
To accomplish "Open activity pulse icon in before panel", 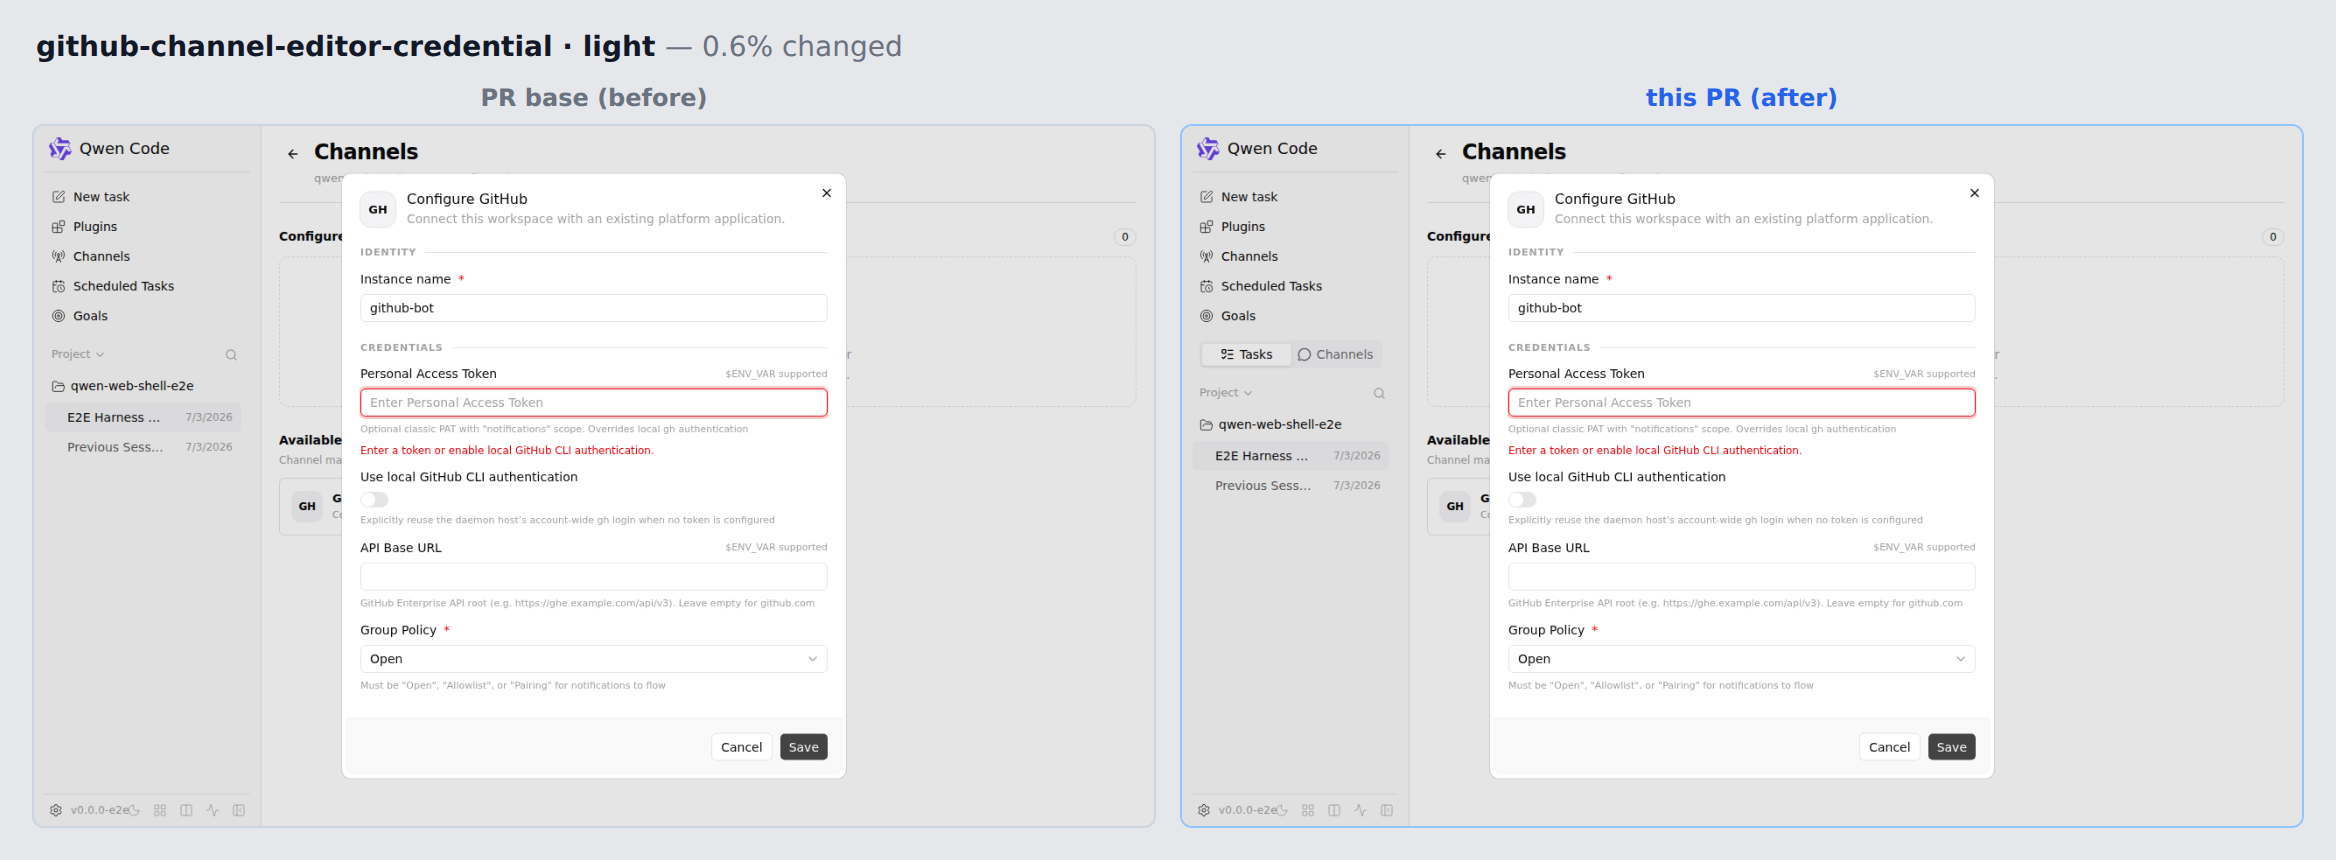I will [212, 810].
